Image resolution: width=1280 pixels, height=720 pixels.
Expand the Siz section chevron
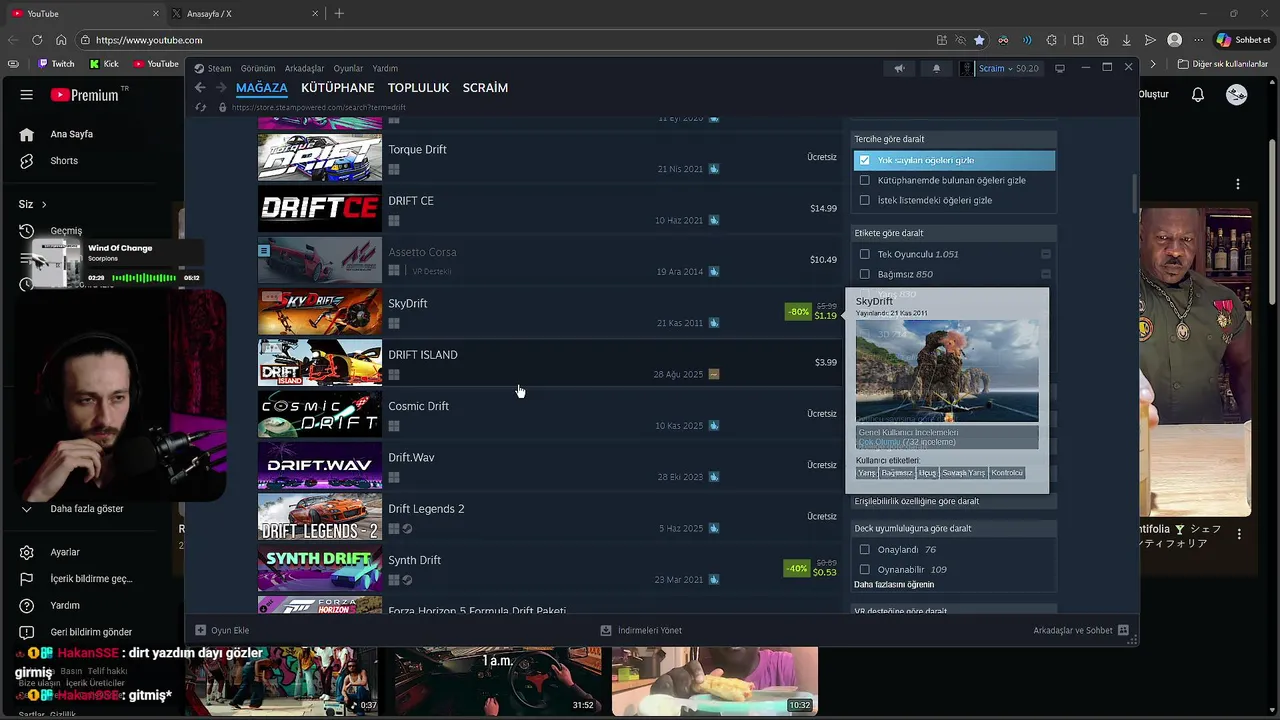pos(44,204)
